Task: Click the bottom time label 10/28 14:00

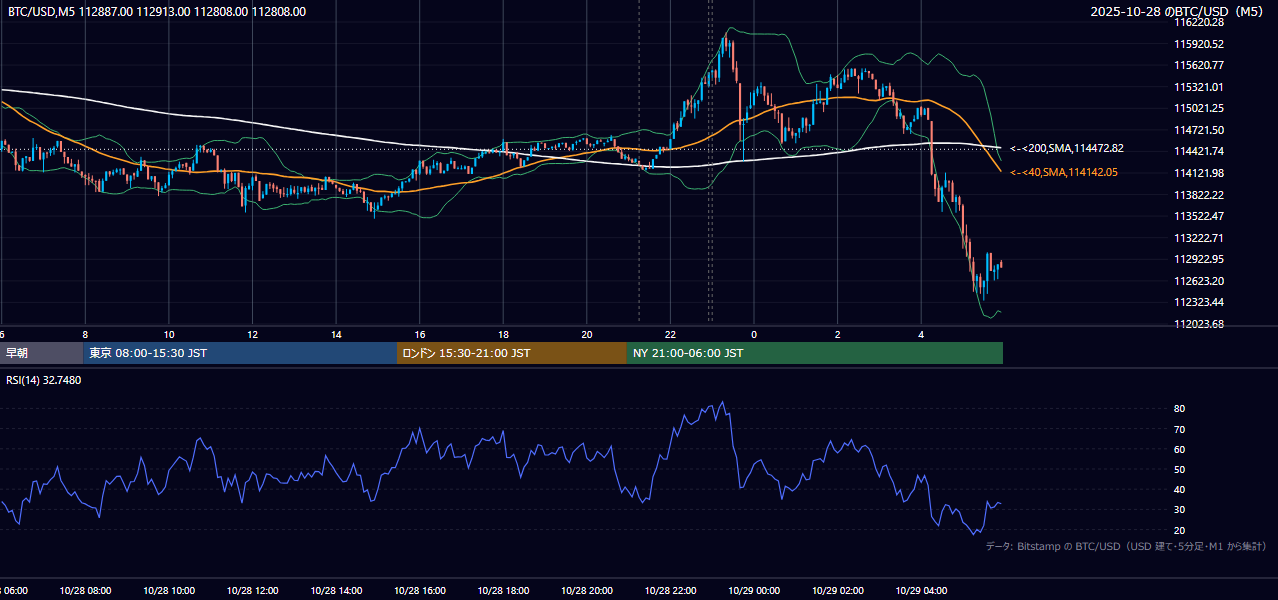Action: click(x=336, y=591)
